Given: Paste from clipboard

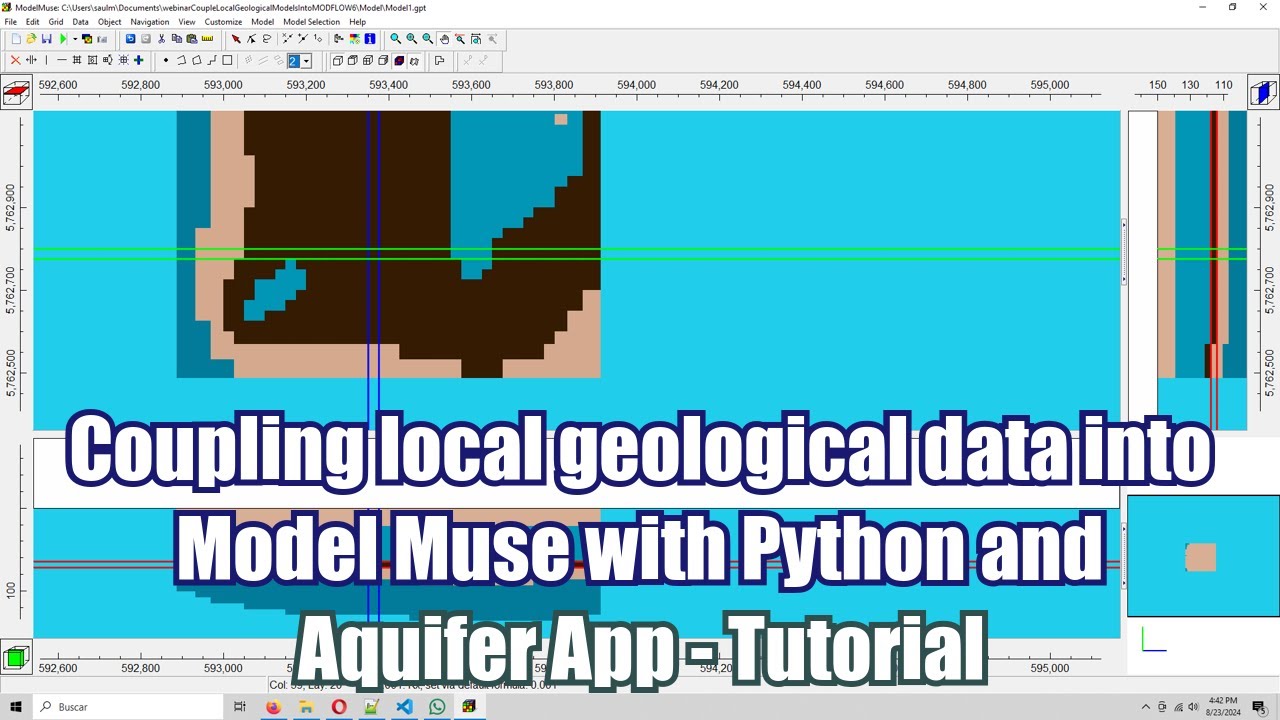Looking at the screenshot, I should click(x=192, y=39).
